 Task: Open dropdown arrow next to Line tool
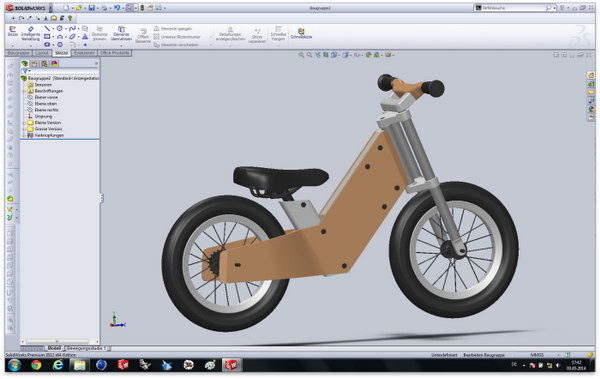tap(52, 29)
